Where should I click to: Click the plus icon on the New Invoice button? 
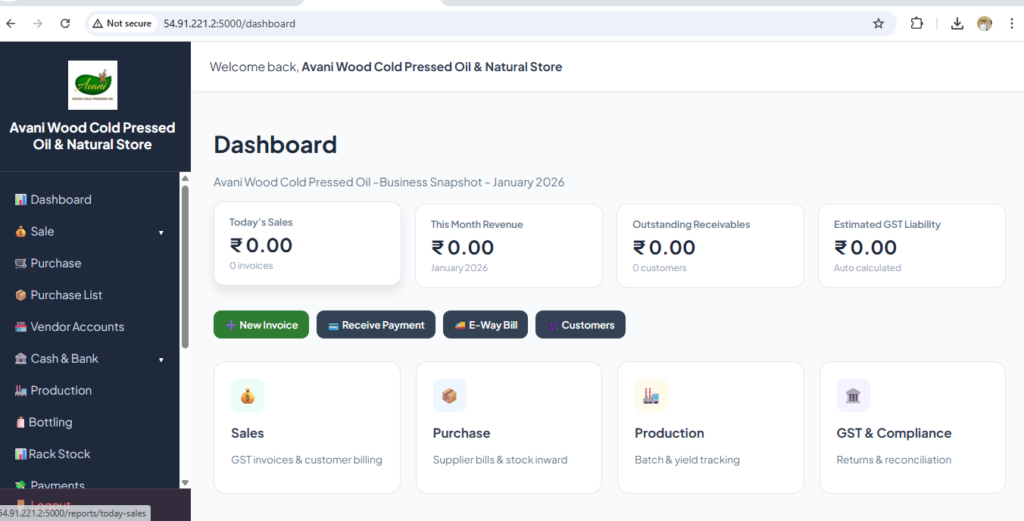[x=231, y=325]
